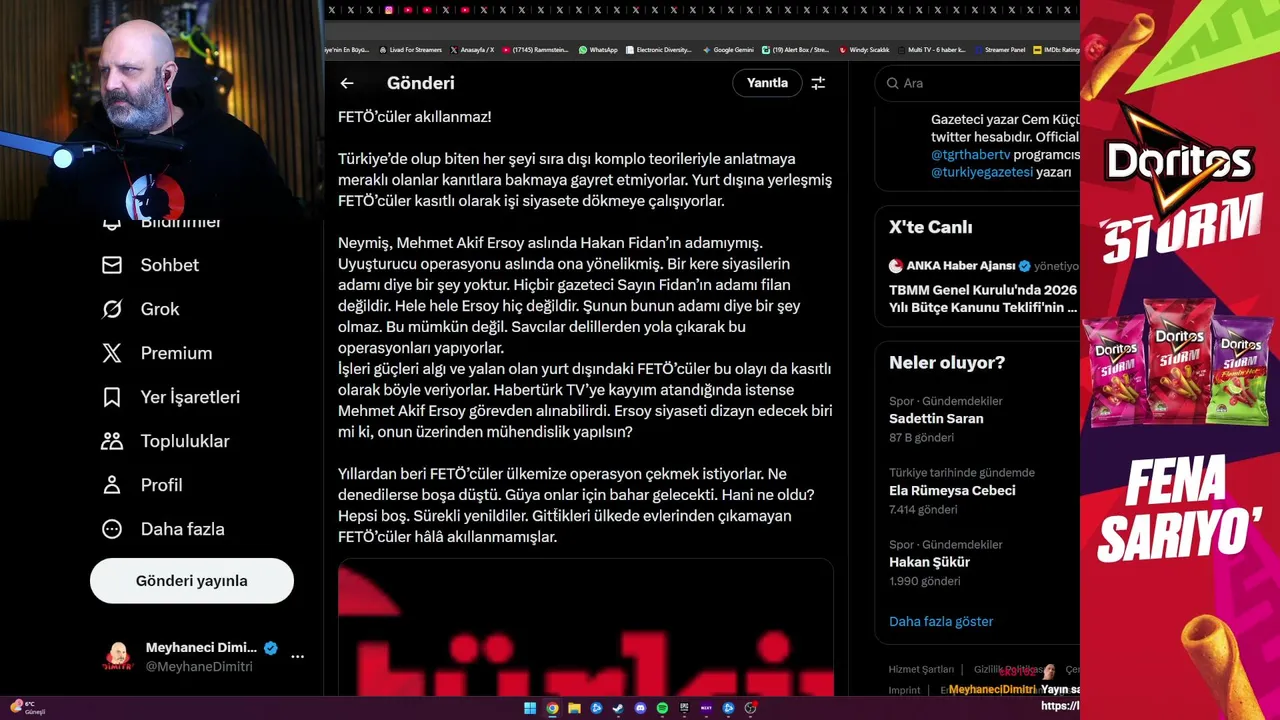
Task: Click Chrome icon in taskbar
Action: pyautogui.click(x=552, y=708)
